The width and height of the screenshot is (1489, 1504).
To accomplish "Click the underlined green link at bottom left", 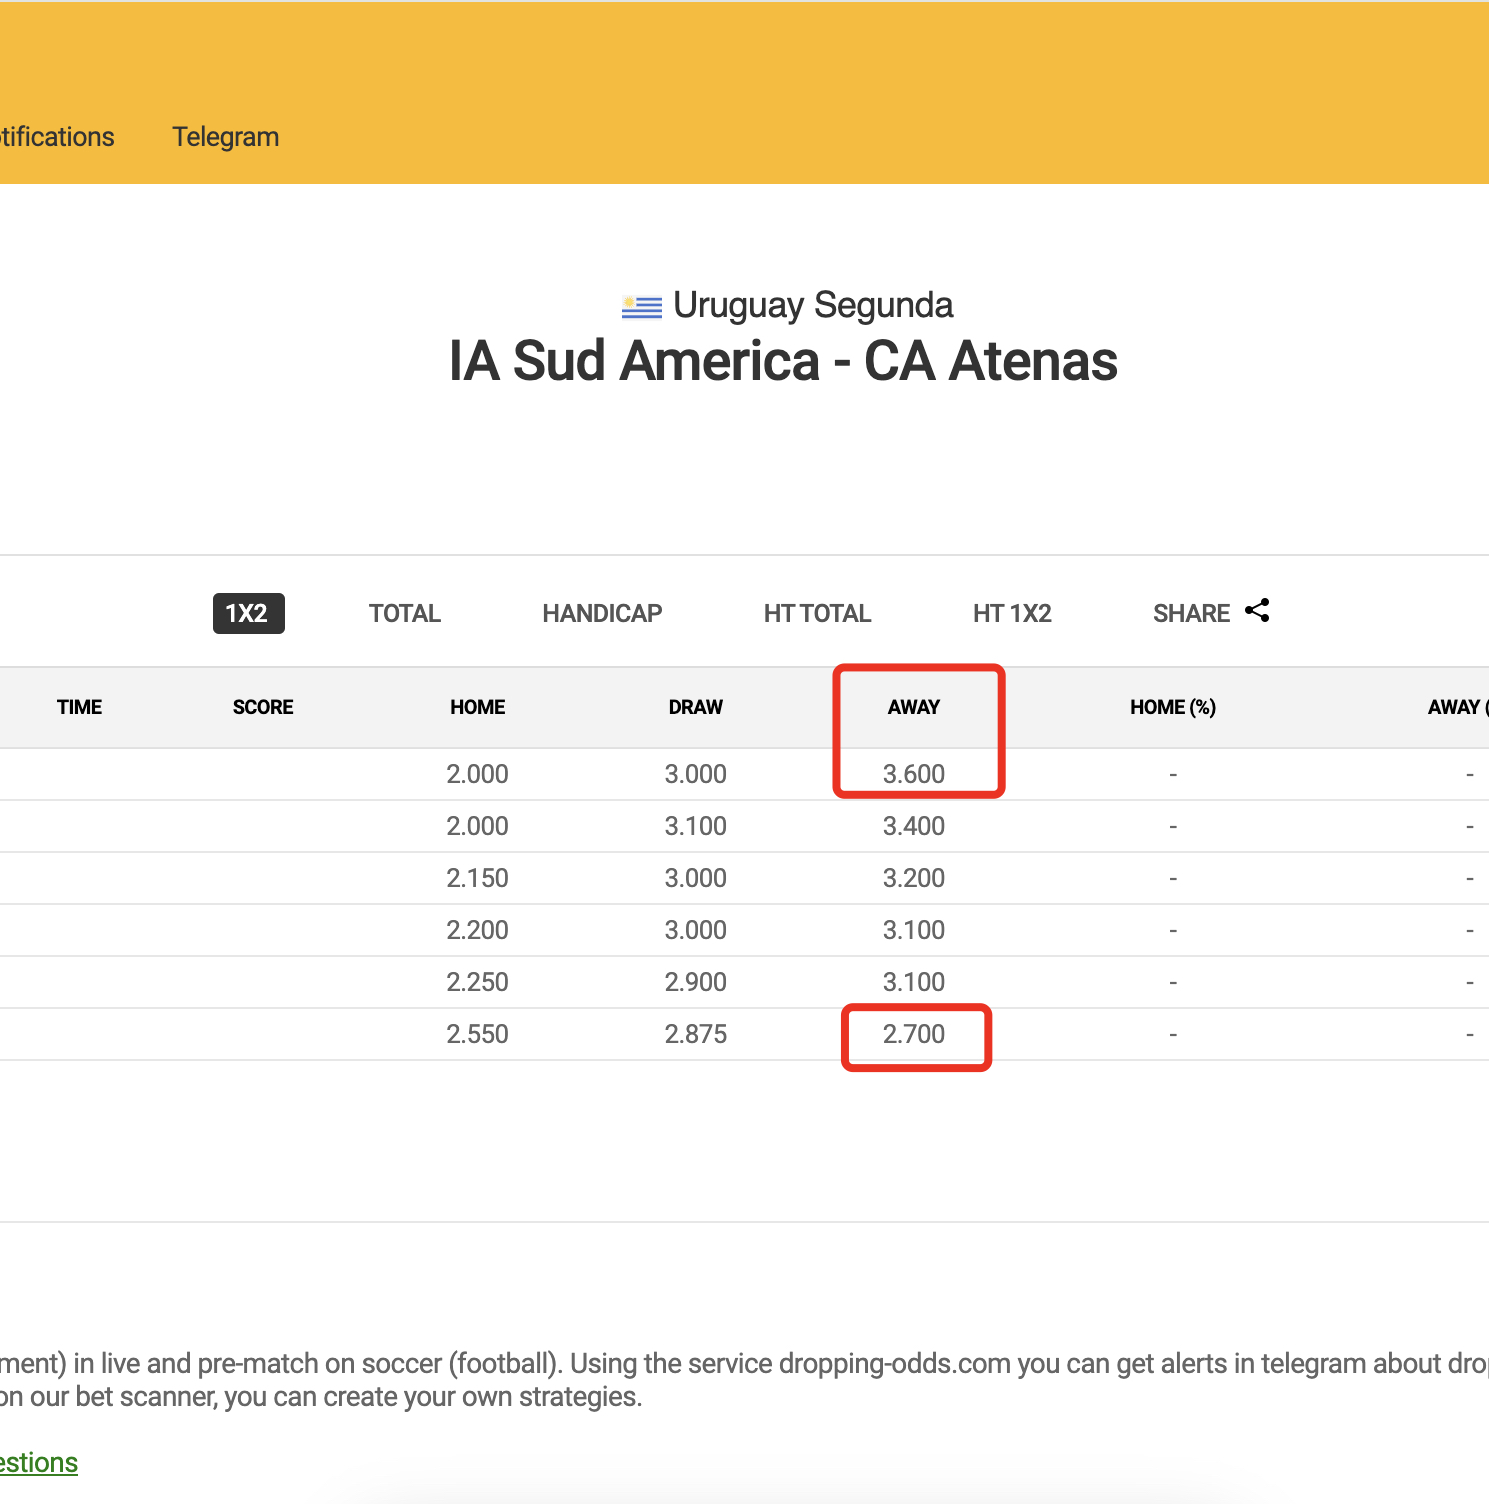I will point(39,1463).
